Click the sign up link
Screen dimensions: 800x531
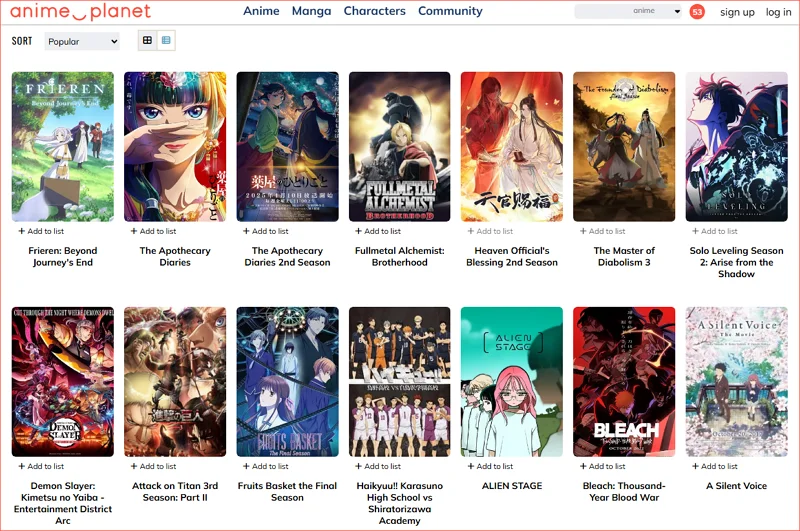737,12
